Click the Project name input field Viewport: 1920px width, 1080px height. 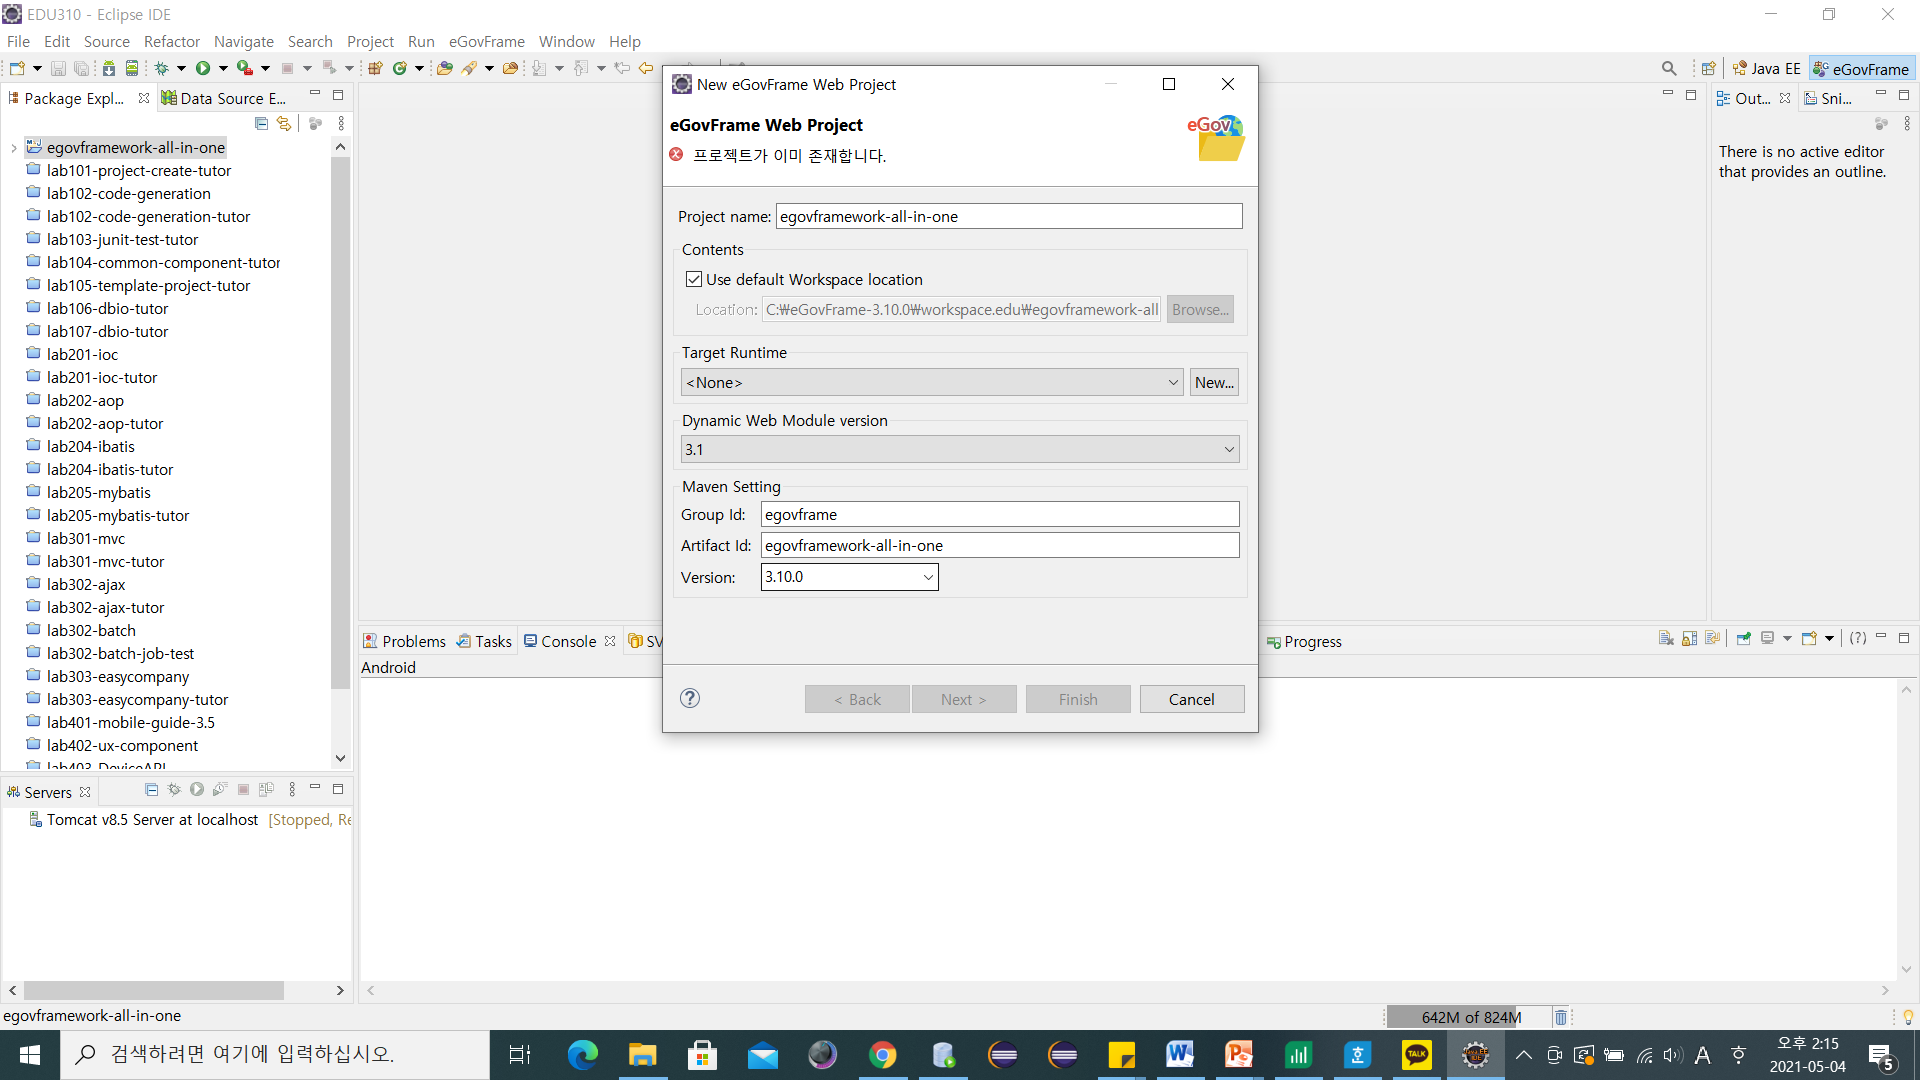pyautogui.click(x=1009, y=216)
